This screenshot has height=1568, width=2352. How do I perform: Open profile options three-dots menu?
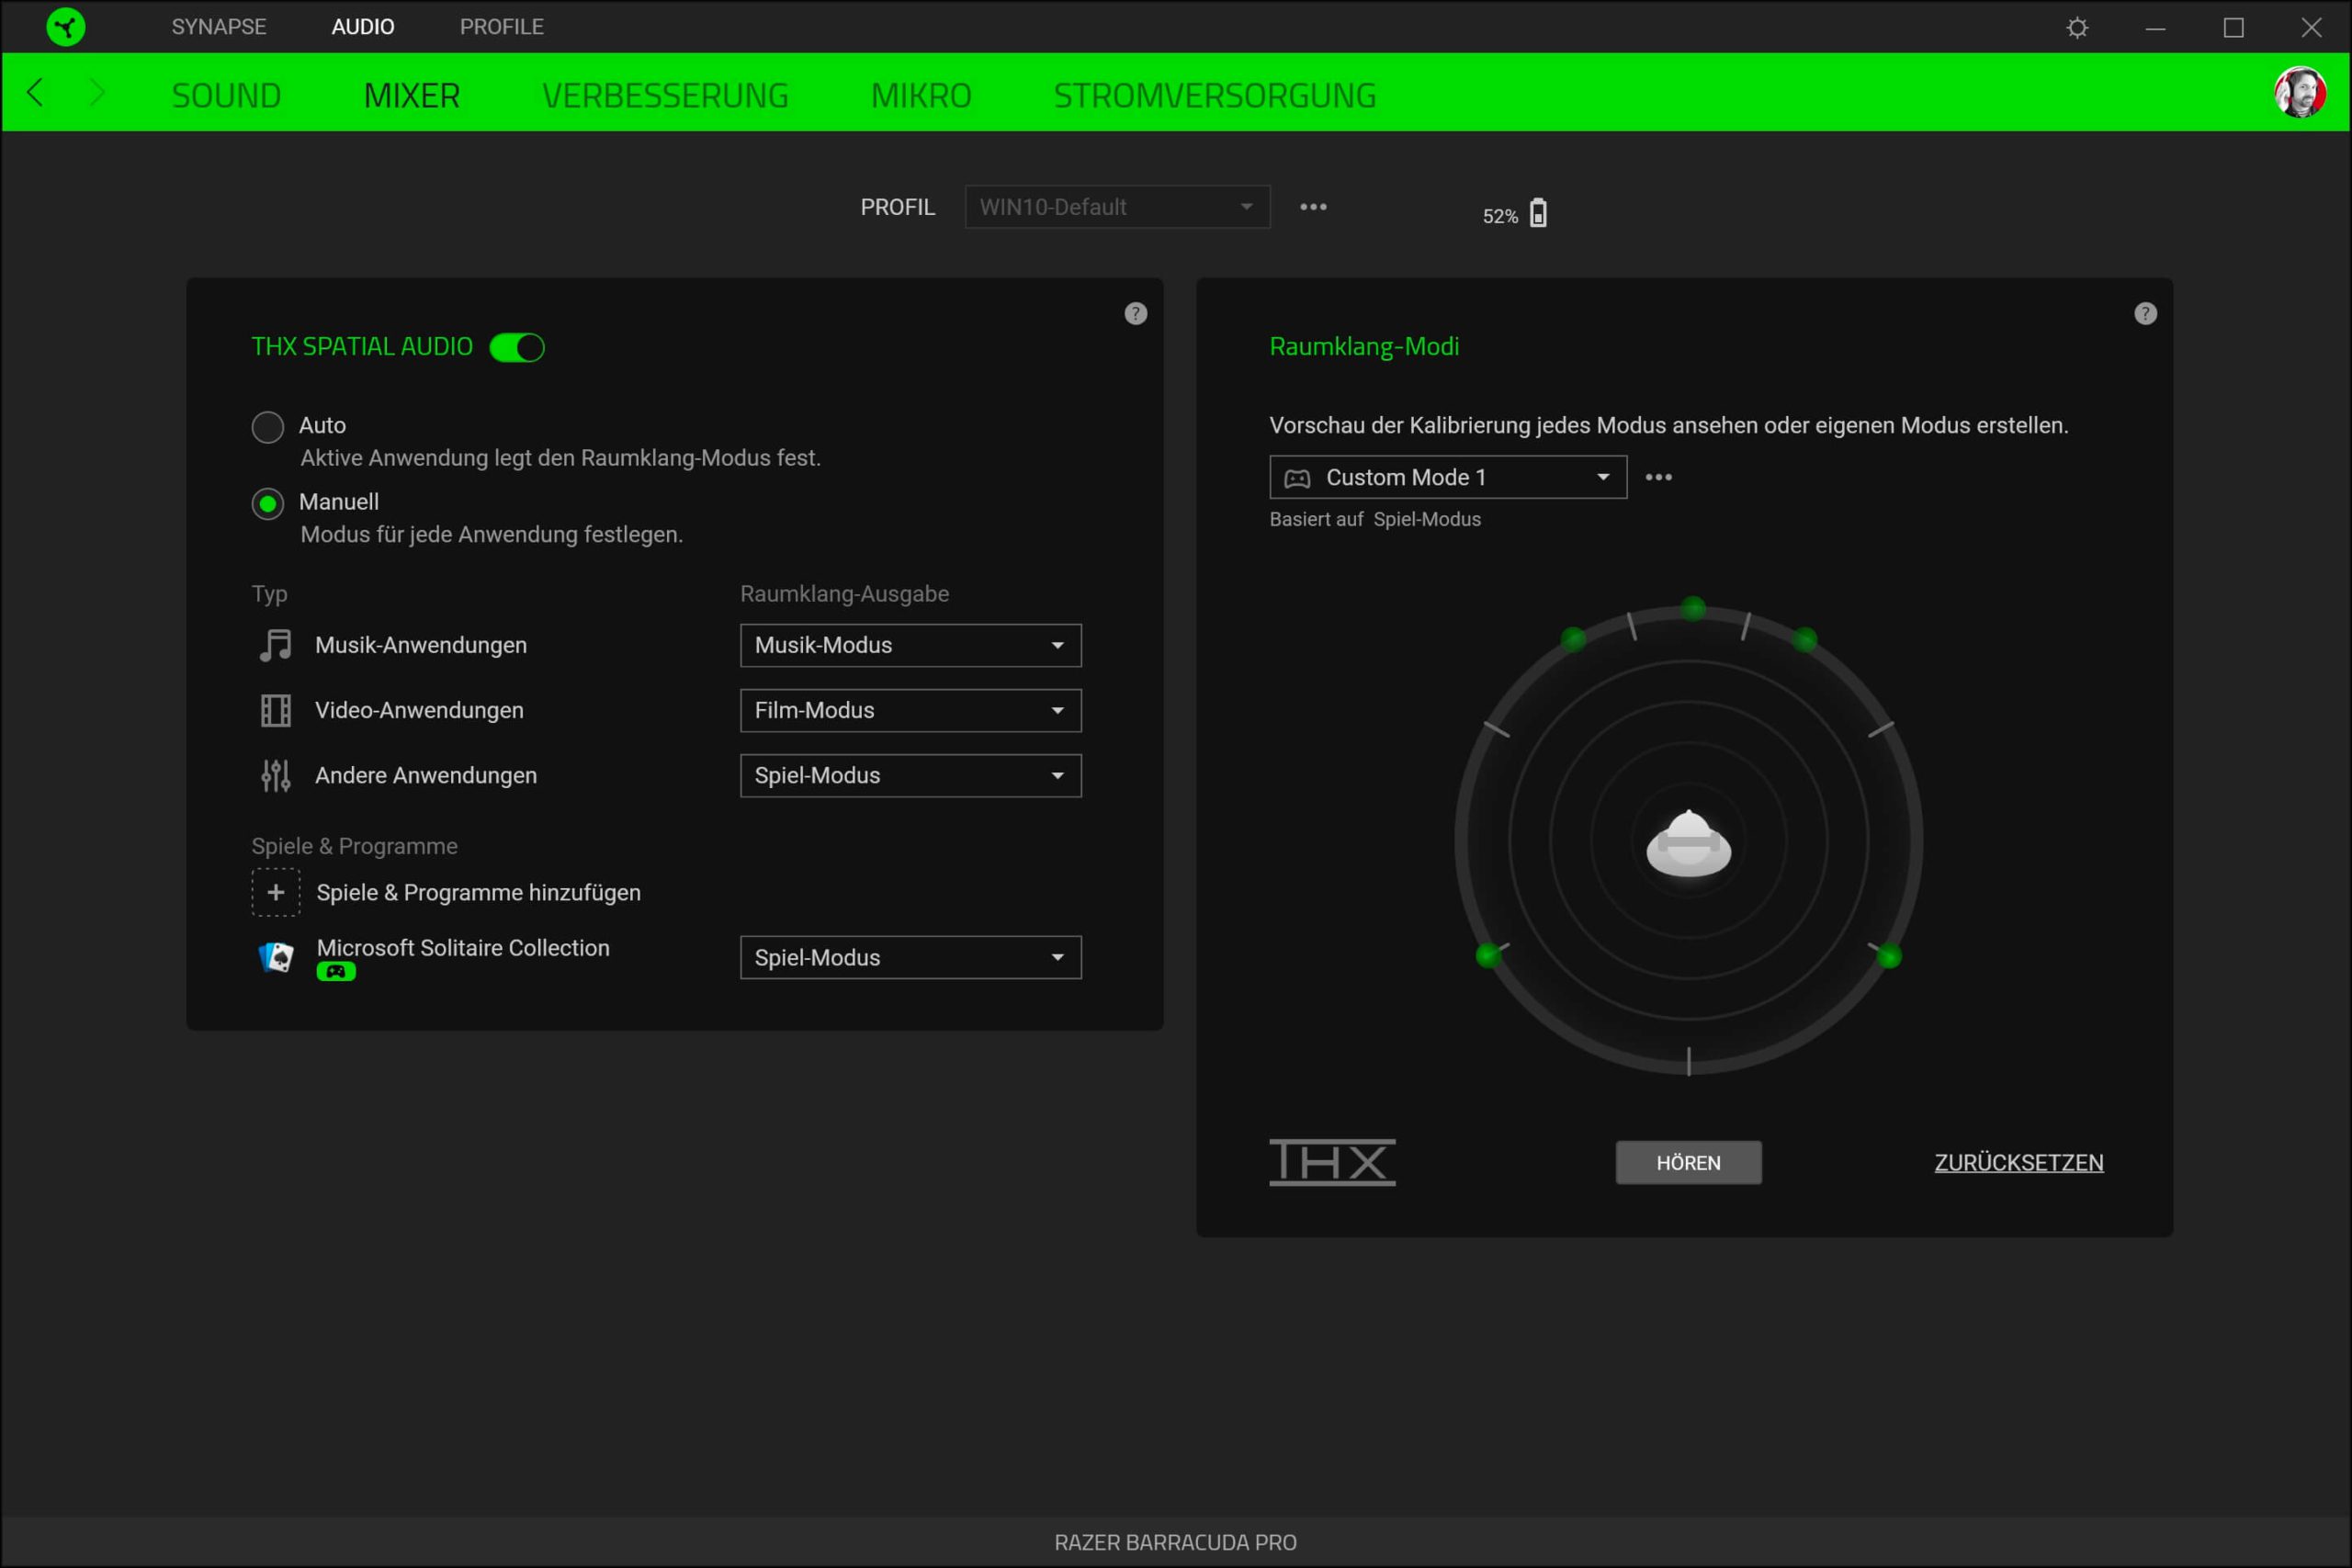coord(1313,207)
